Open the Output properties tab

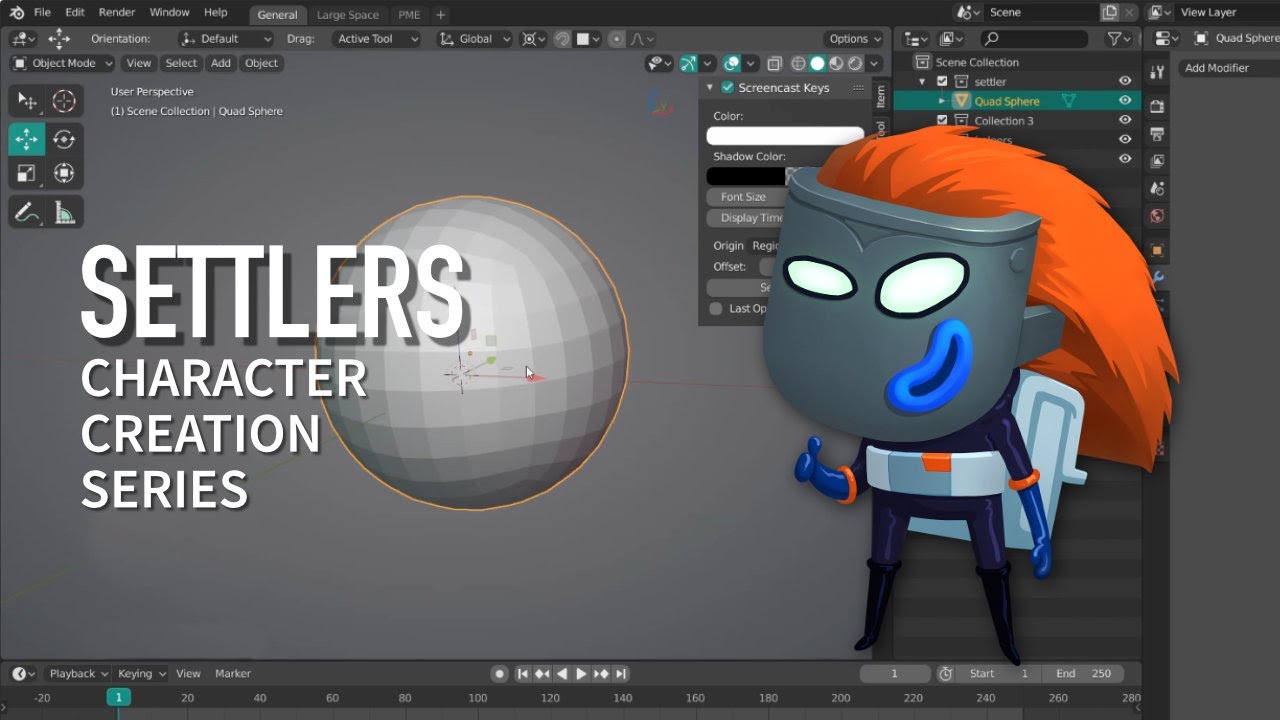(x=1156, y=134)
